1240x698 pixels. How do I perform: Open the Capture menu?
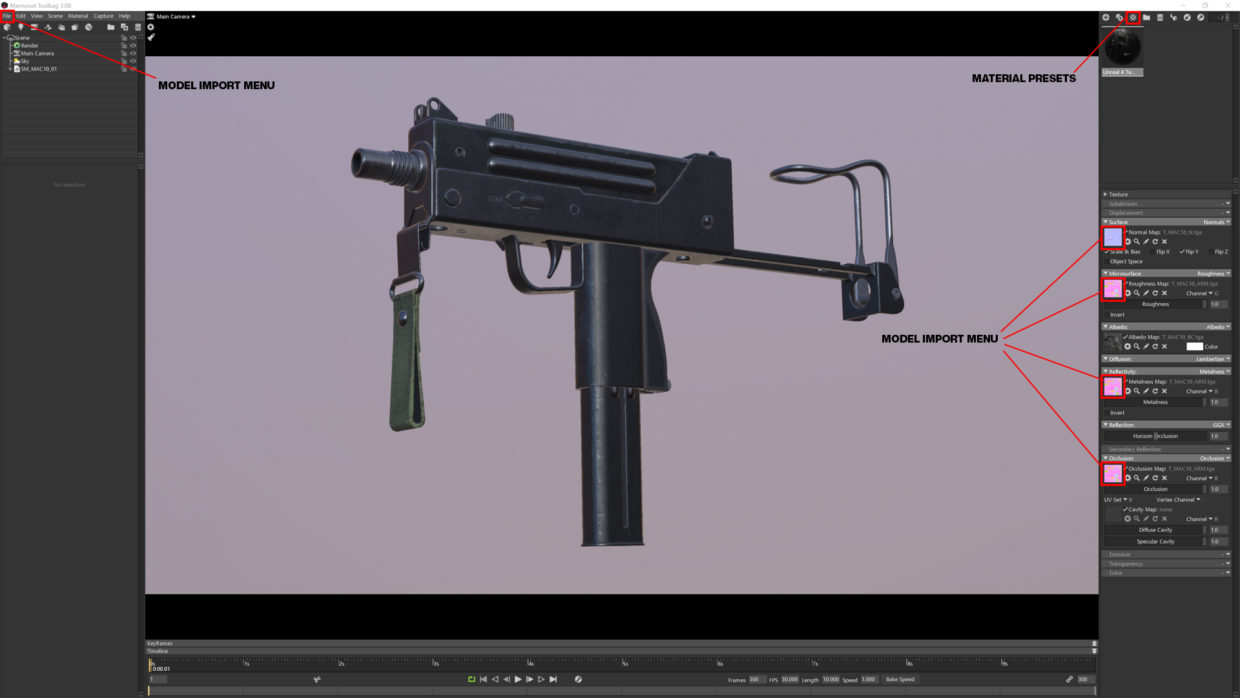tap(104, 15)
